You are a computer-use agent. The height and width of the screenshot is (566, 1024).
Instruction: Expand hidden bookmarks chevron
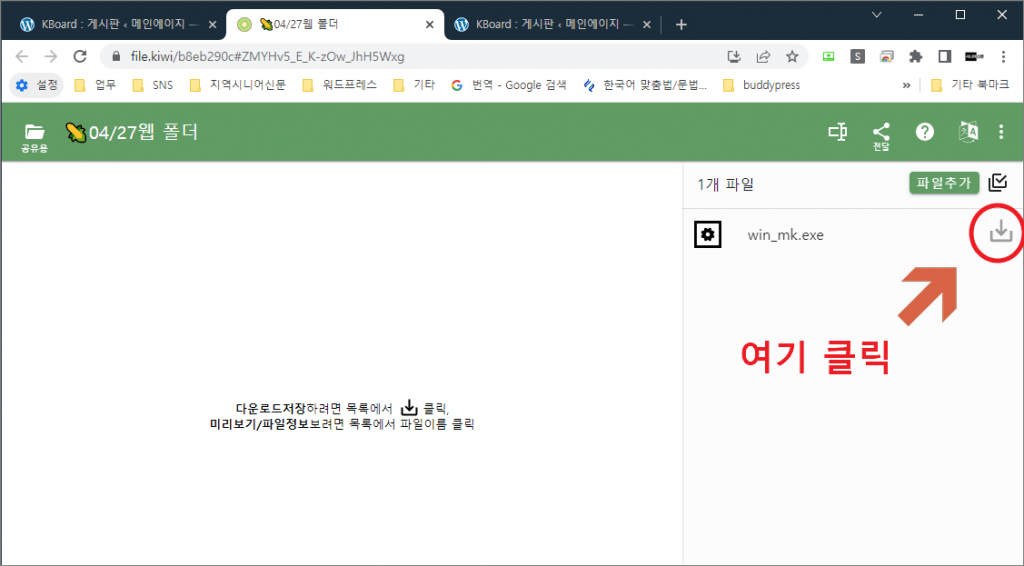pyautogui.click(x=906, y=85)
